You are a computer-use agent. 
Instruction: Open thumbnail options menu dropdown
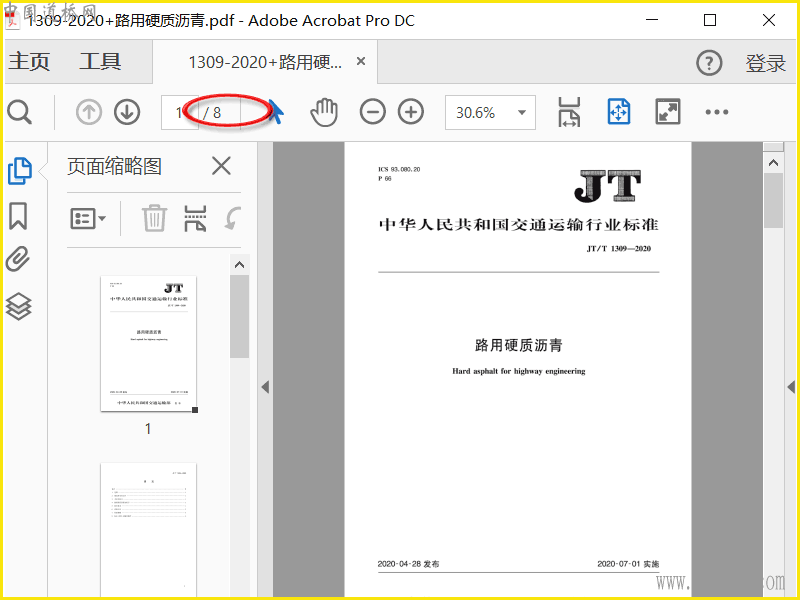[88, 219]
